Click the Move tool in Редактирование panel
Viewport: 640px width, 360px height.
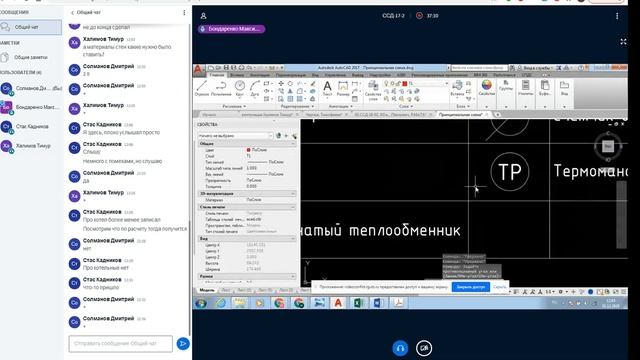click(281, 84)
